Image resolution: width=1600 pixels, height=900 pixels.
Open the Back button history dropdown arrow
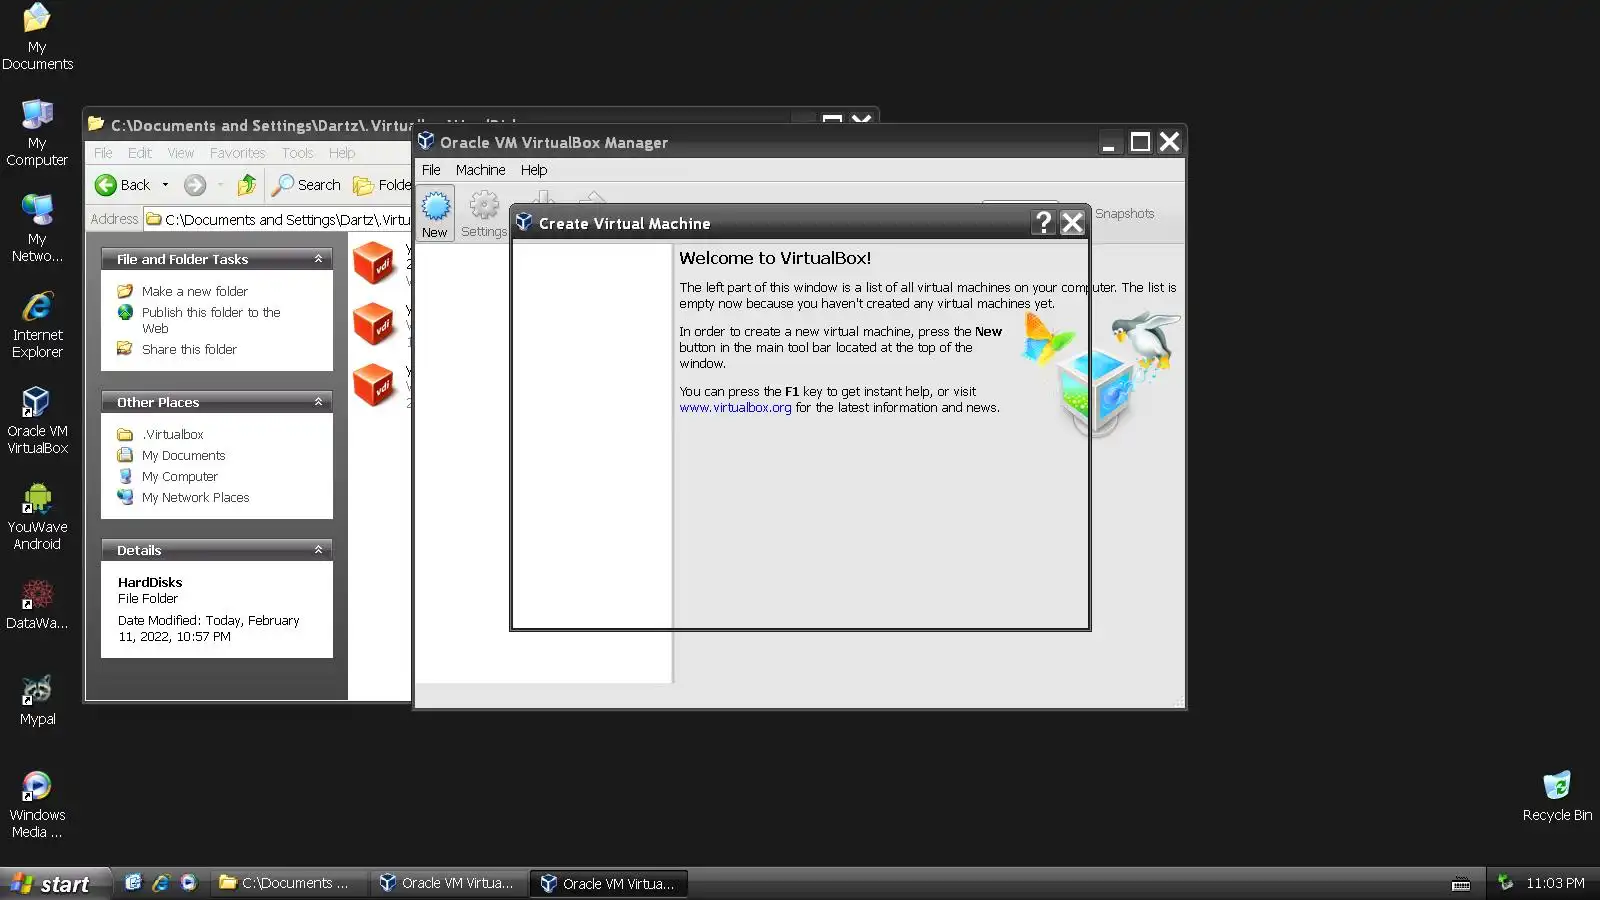[165, 185]
